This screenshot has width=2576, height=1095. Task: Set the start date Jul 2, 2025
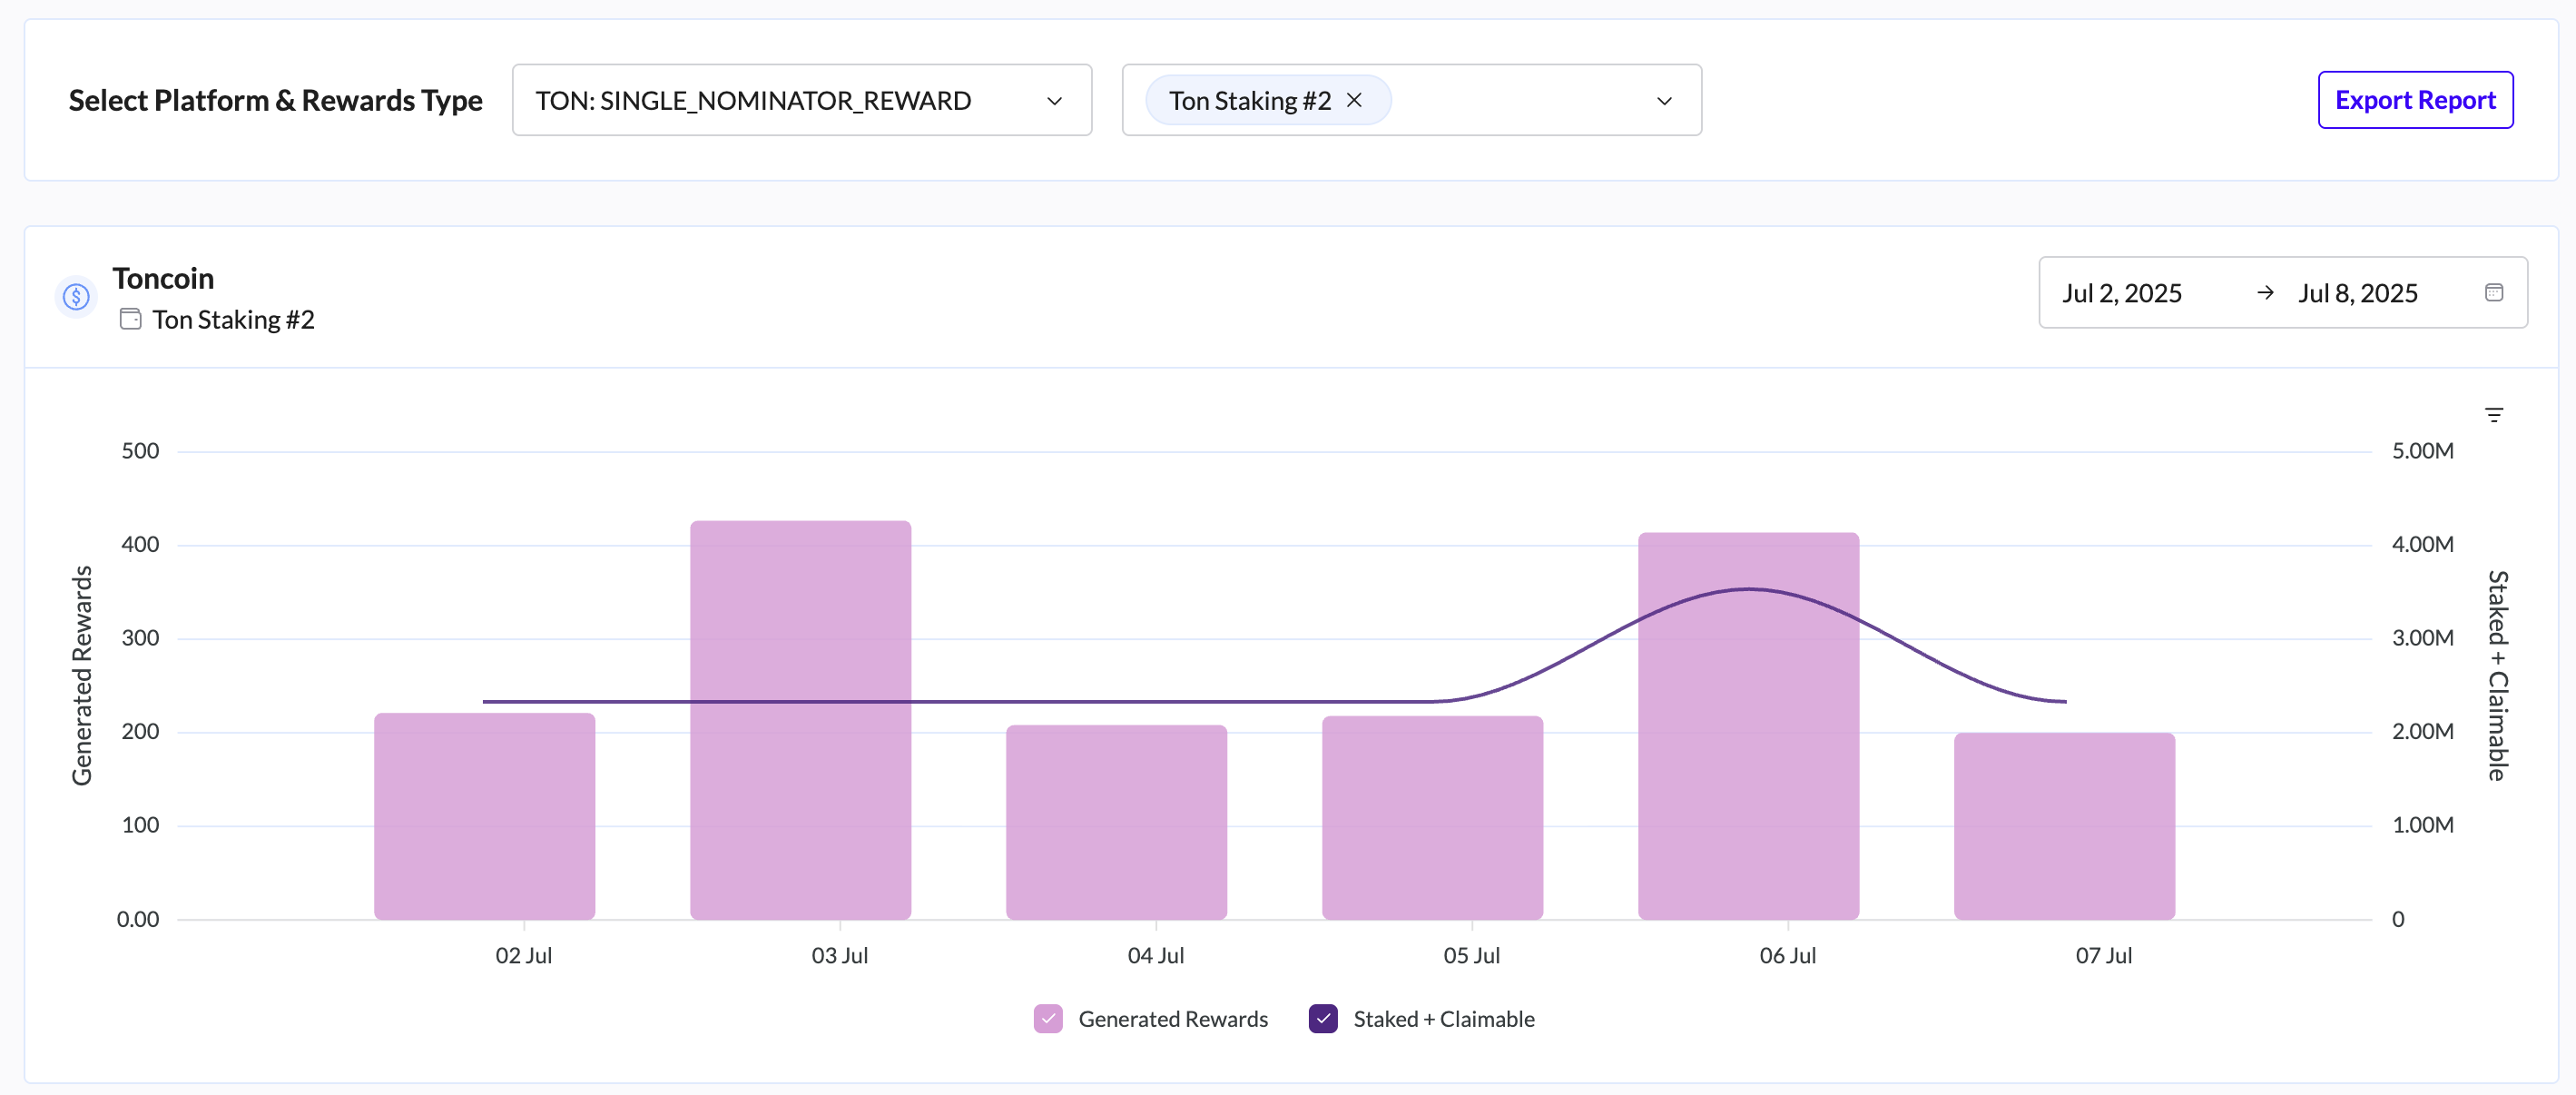[2121, 293]
